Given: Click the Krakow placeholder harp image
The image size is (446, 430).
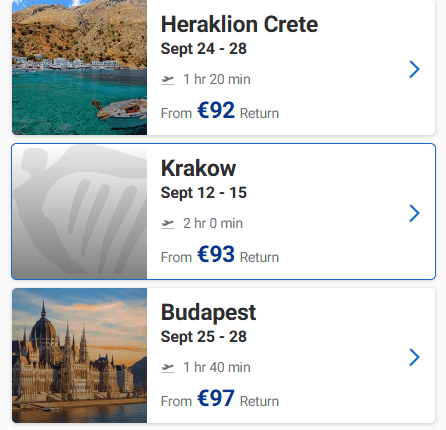Looking at the screenshot, I should [79, 212].
